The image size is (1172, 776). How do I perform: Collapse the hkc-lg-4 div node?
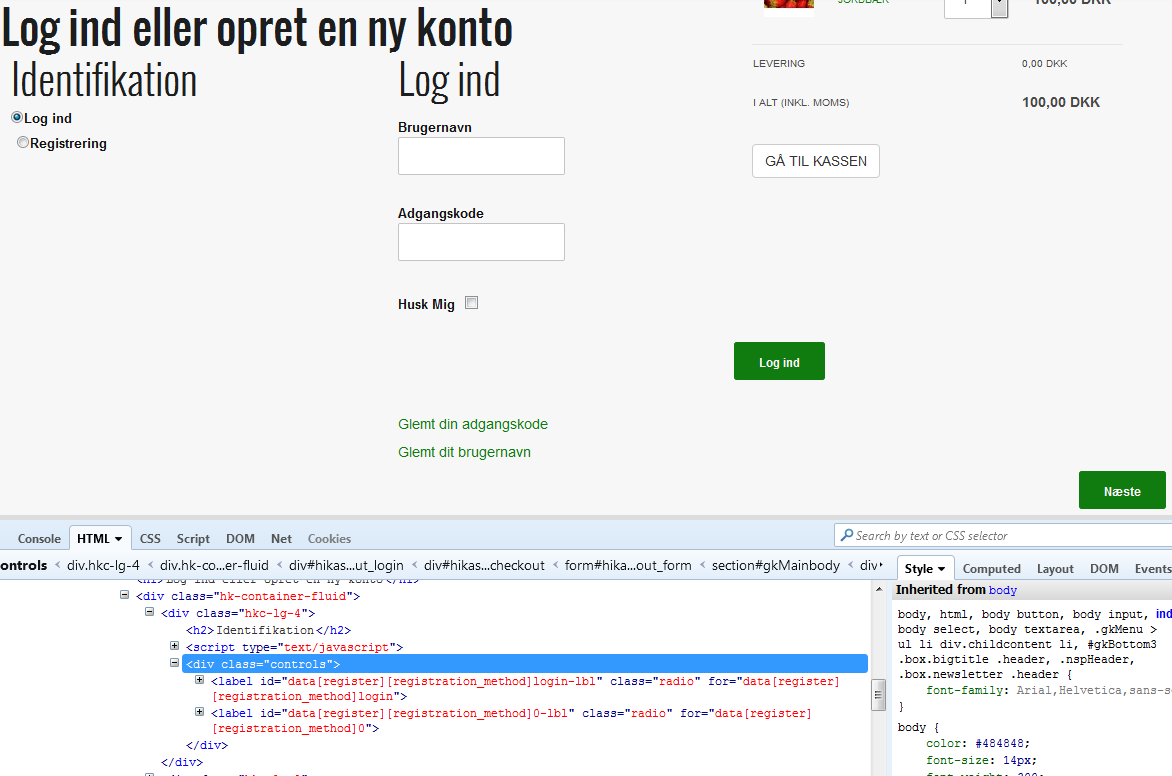click(x=149, y=612)
